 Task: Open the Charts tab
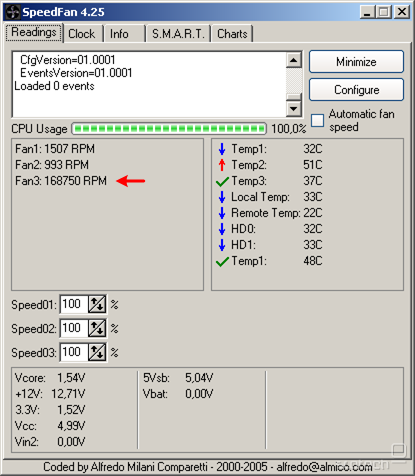pyautogui.click(x=232, y=34)
